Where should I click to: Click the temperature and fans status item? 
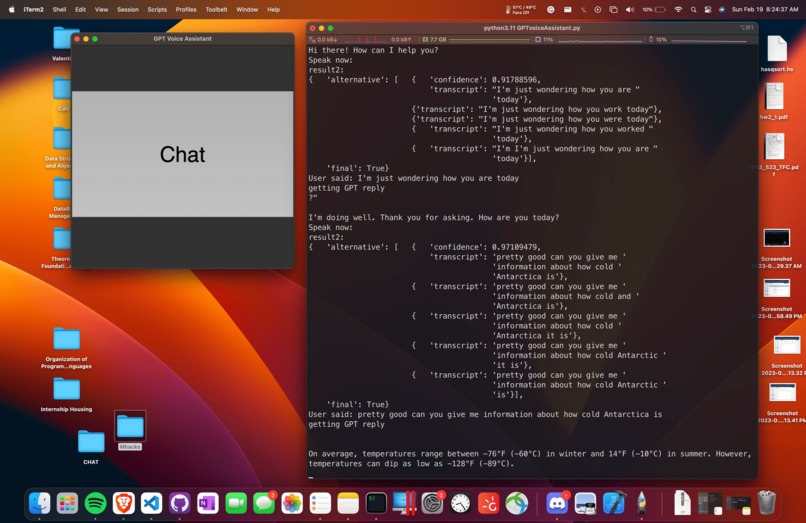tap(520, 9)
